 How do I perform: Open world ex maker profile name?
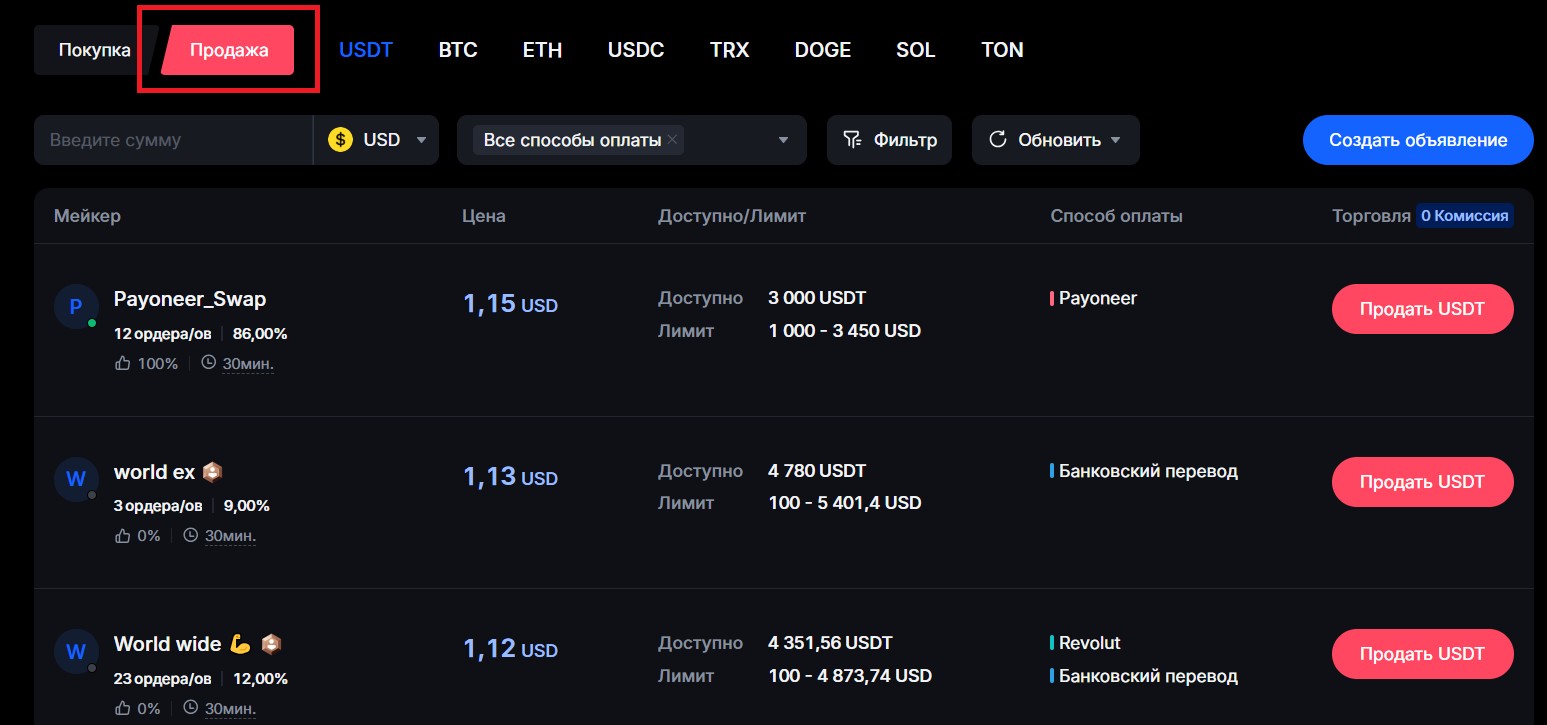(x=154, y=472)
